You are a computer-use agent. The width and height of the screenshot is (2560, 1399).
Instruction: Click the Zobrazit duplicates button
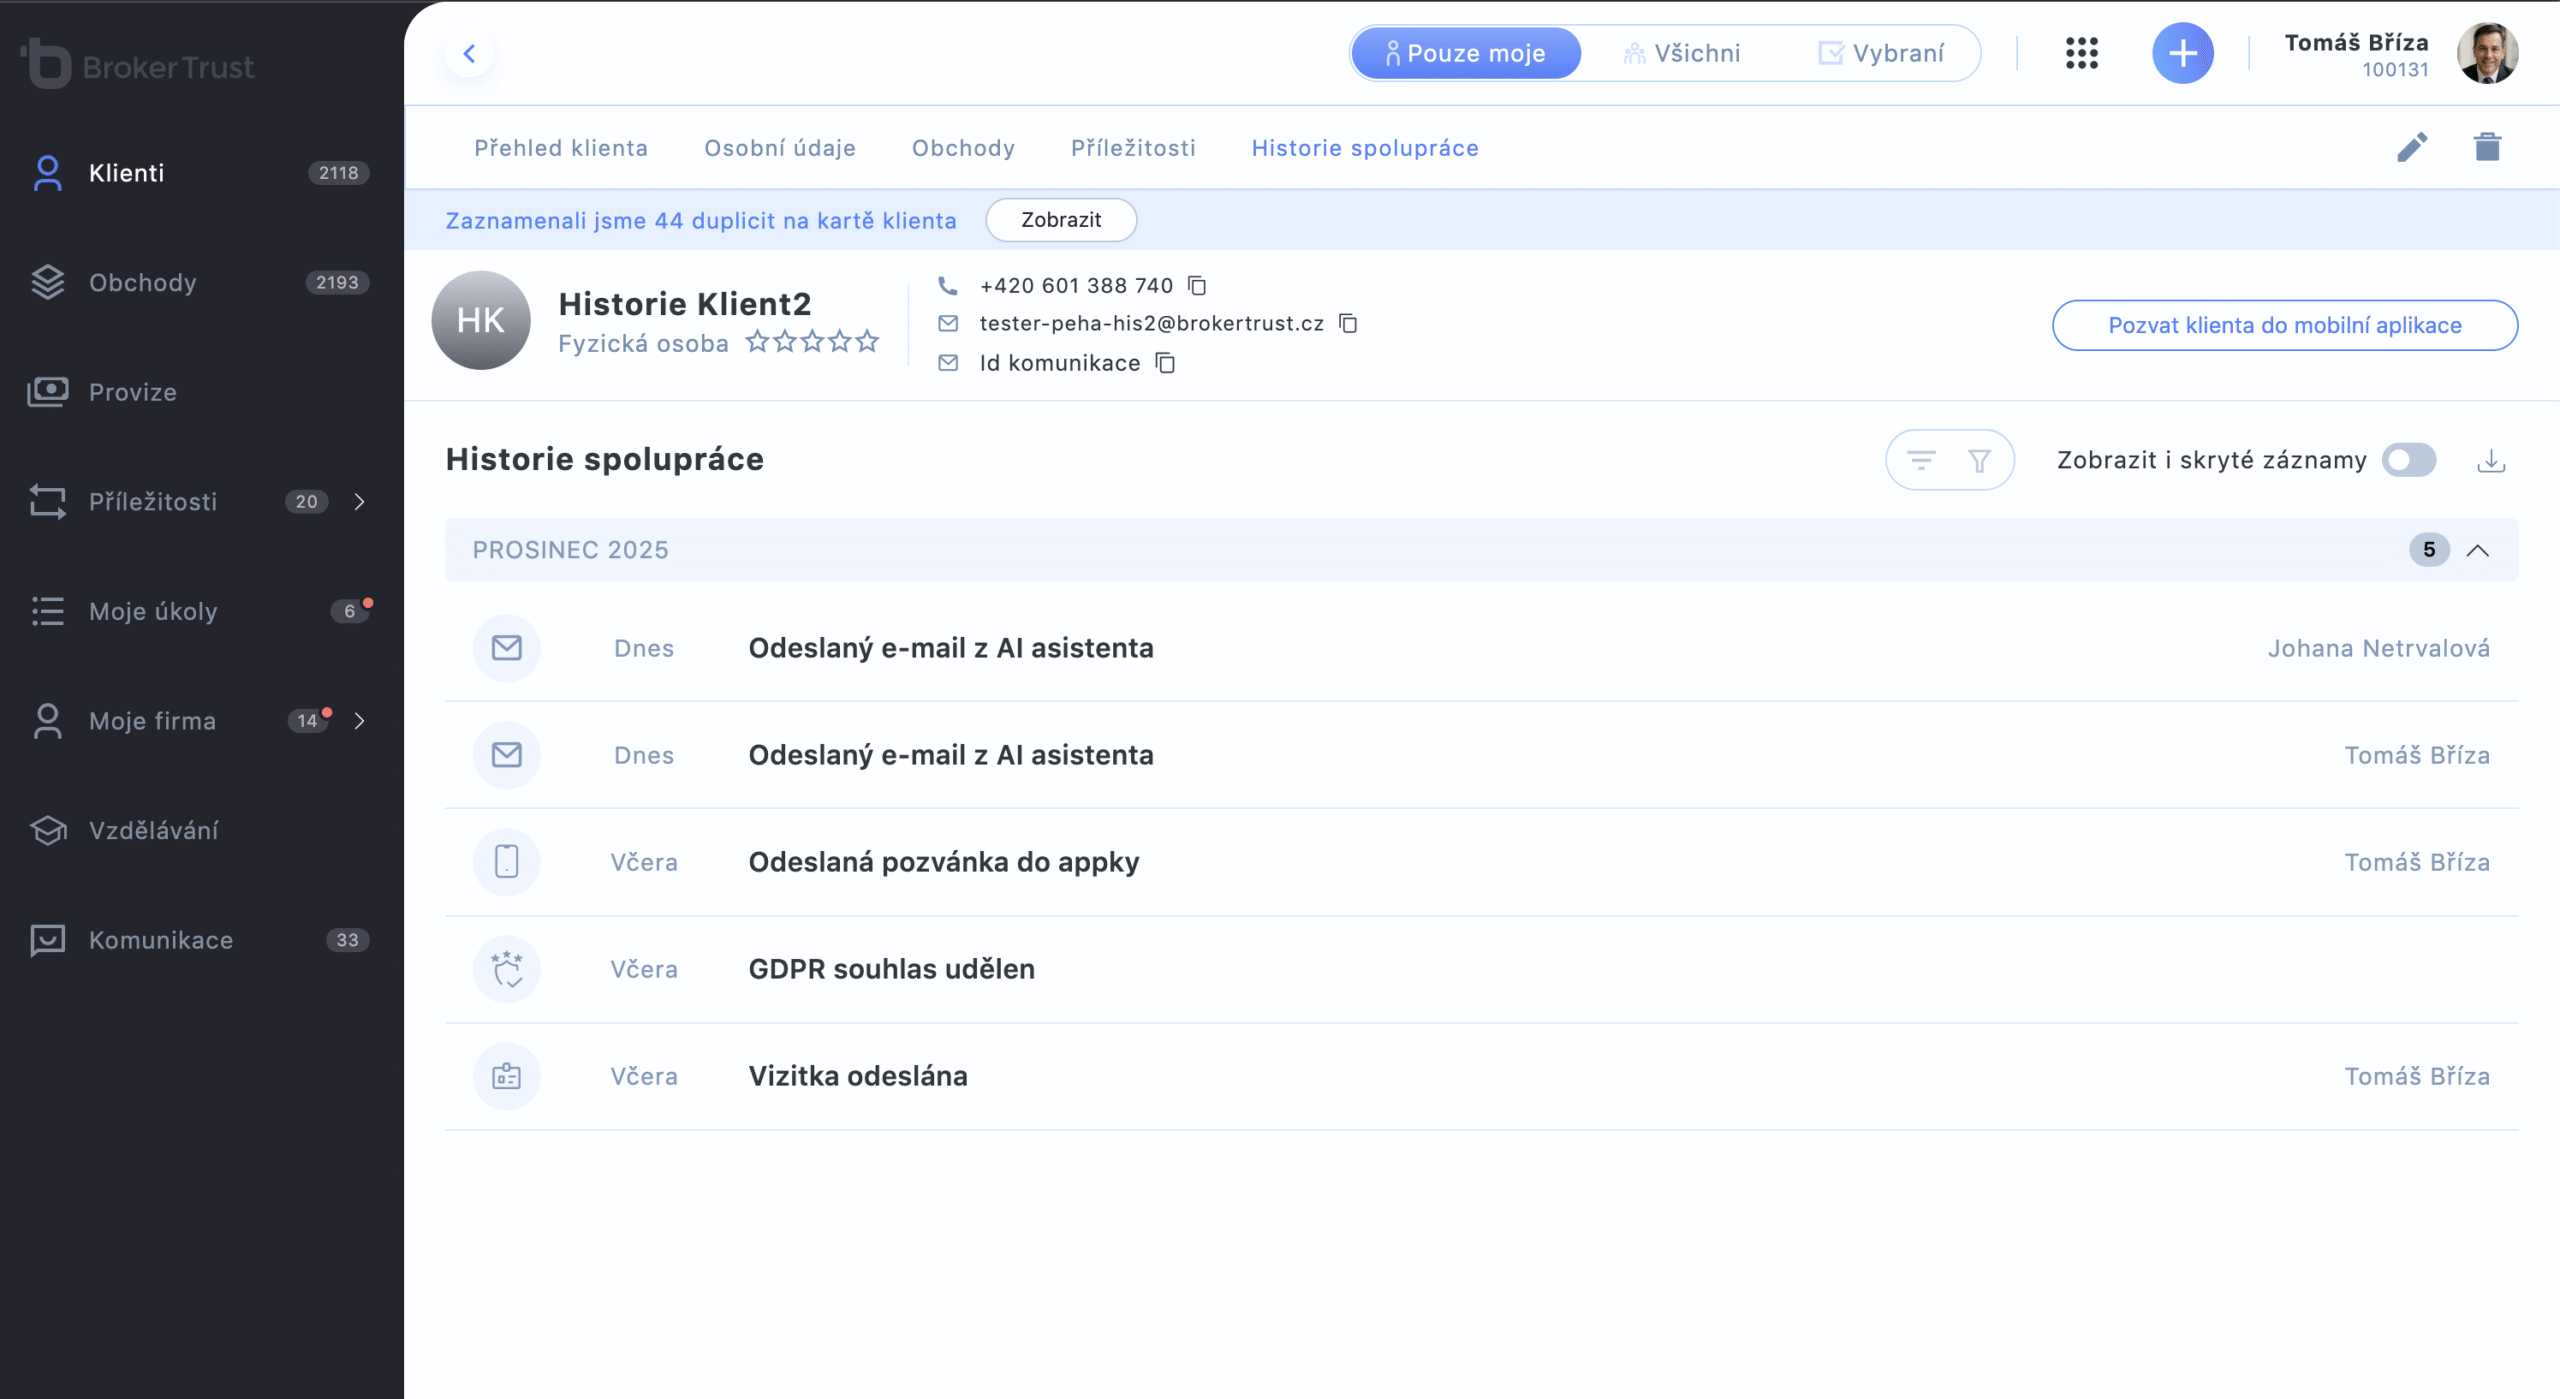pyautogui.click(x=1061, y=220)
